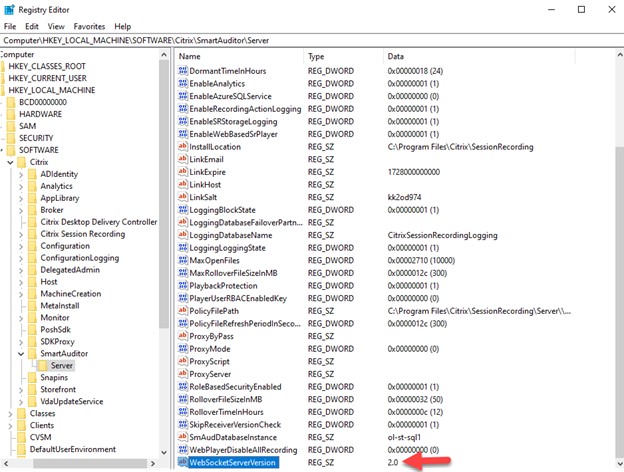Click the string icon of InstallLocation
This screenshot has width=624, height=472.
(x=183, y=146)
